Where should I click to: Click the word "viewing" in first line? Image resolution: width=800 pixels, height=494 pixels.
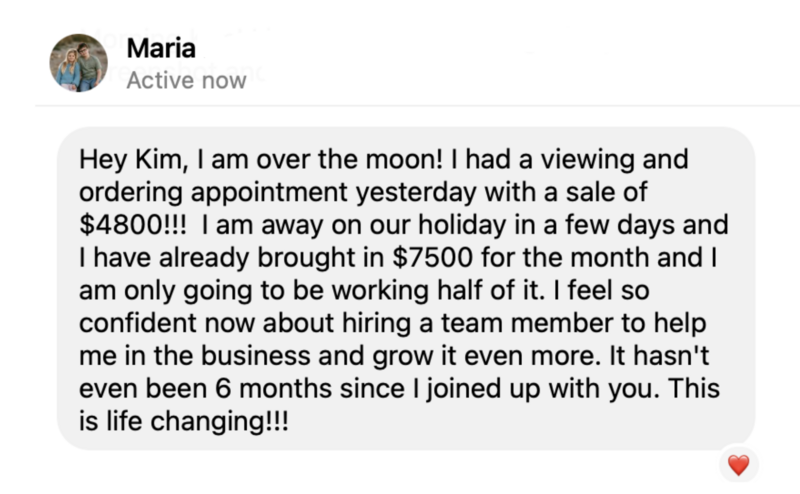[588, 160]
